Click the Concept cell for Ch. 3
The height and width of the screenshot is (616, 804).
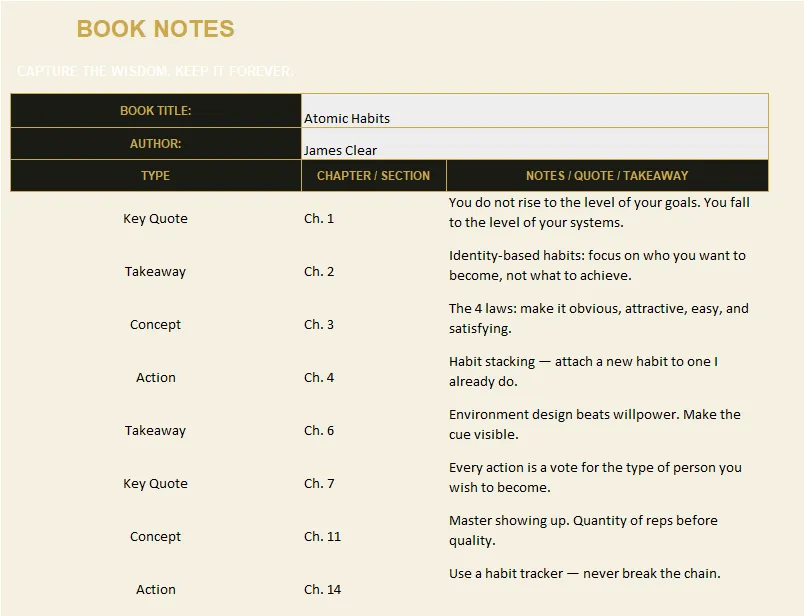click(156, 324)
